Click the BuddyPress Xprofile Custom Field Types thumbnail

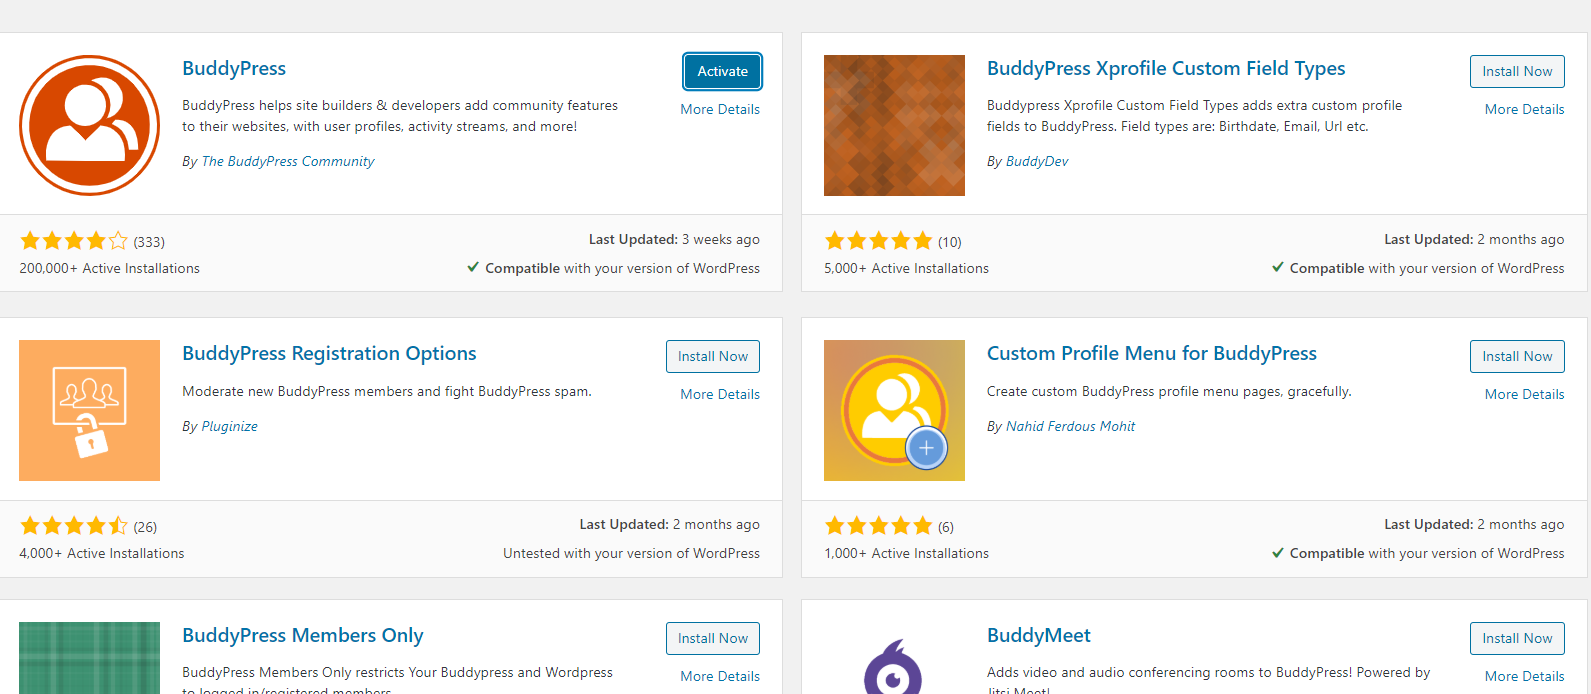(894, 125)
